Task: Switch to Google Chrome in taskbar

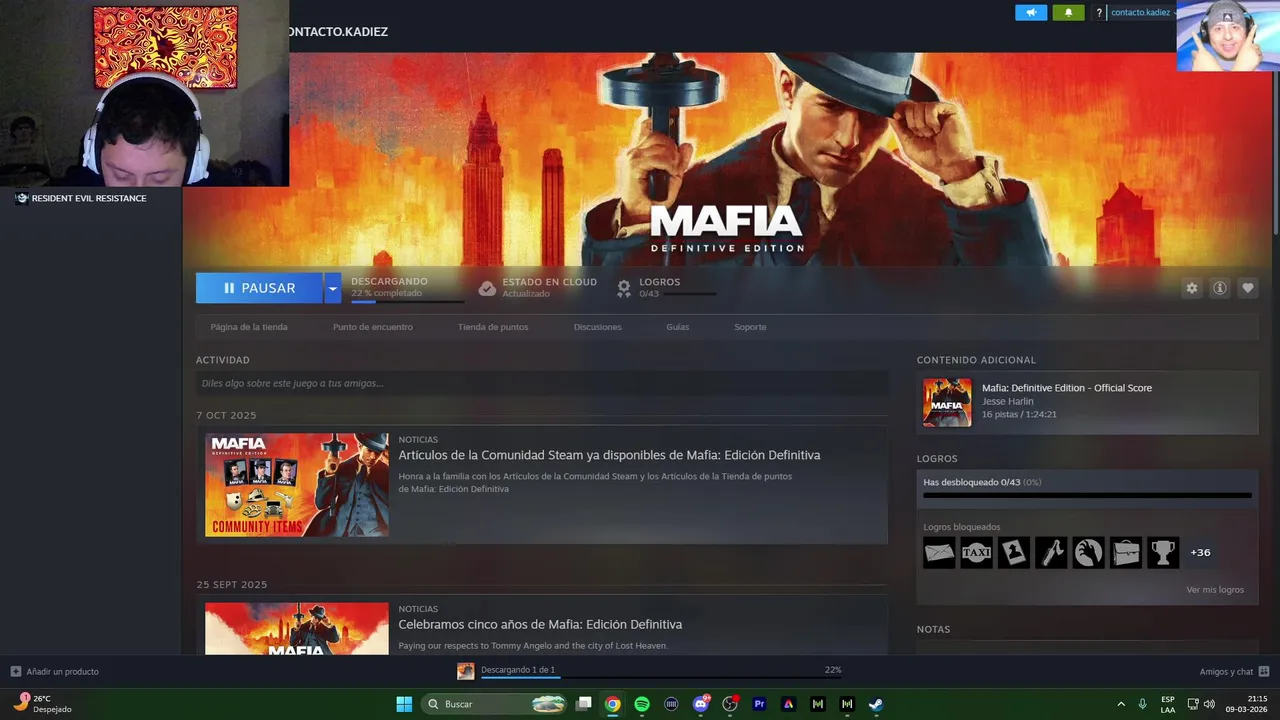Action: [613, 704]
